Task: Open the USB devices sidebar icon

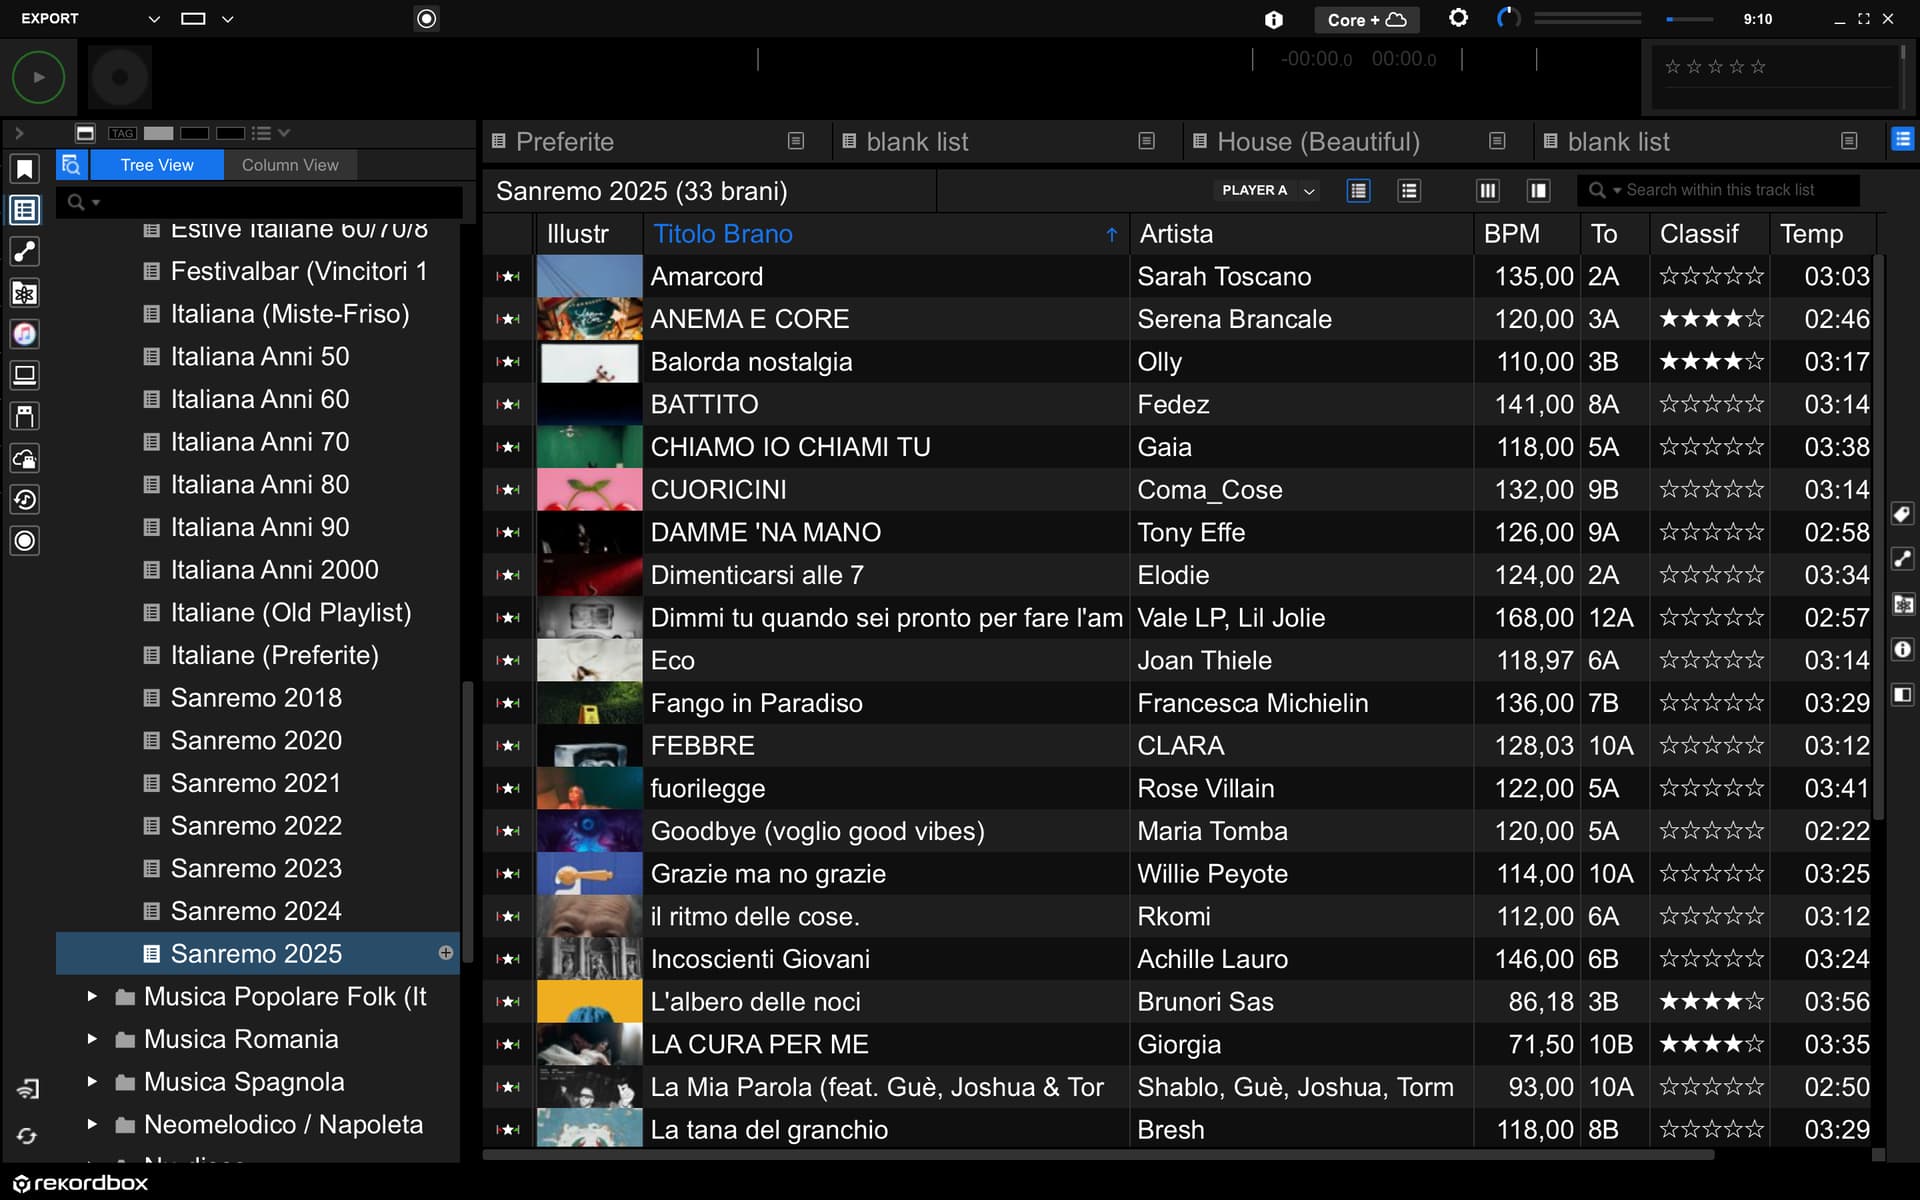Action: point(25,416)
